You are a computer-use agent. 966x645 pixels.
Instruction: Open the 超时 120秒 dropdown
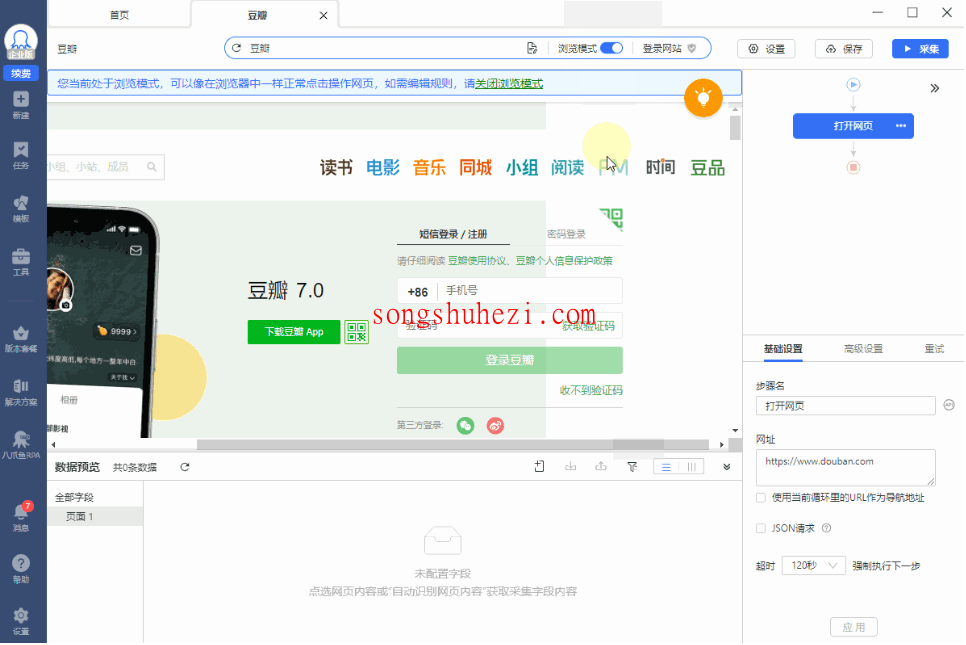(813, 565)
